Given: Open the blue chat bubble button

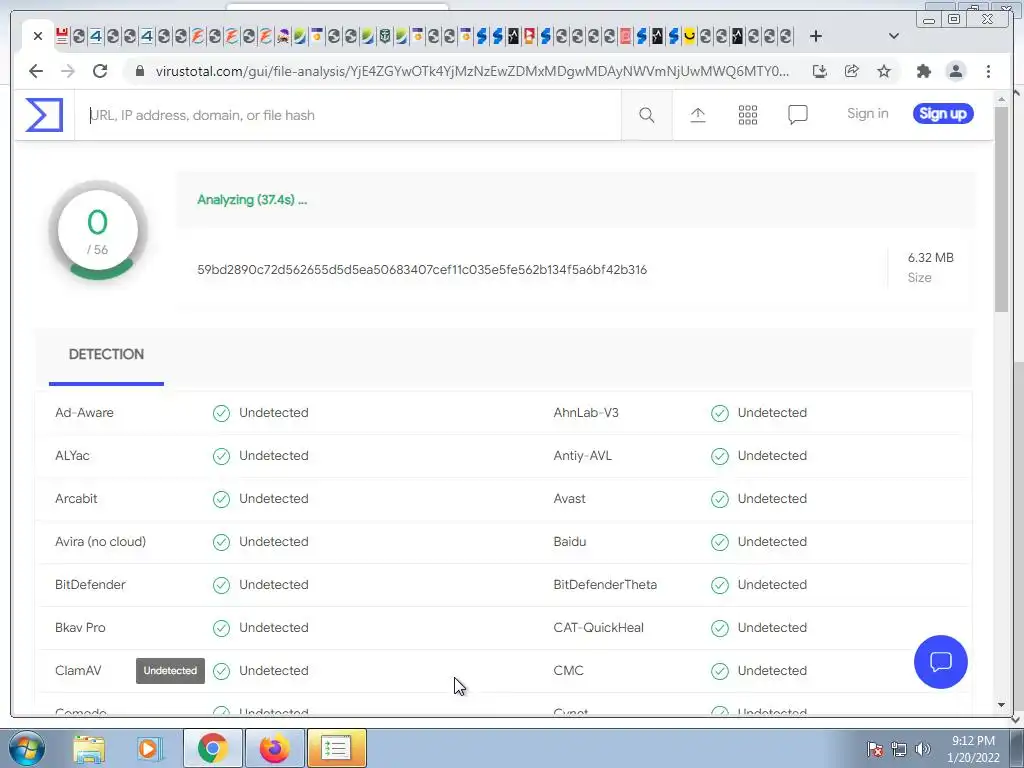Looking at the screenshot, I should point(940,662).
